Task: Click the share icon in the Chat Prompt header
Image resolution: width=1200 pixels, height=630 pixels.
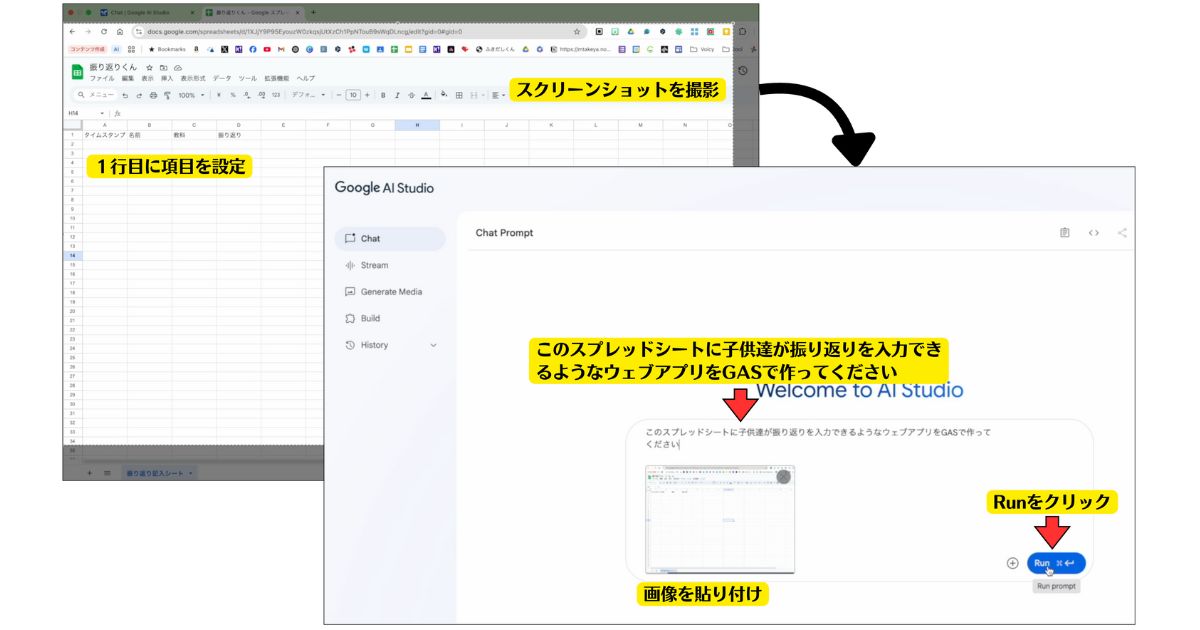Action: (x=1120, y=232)
